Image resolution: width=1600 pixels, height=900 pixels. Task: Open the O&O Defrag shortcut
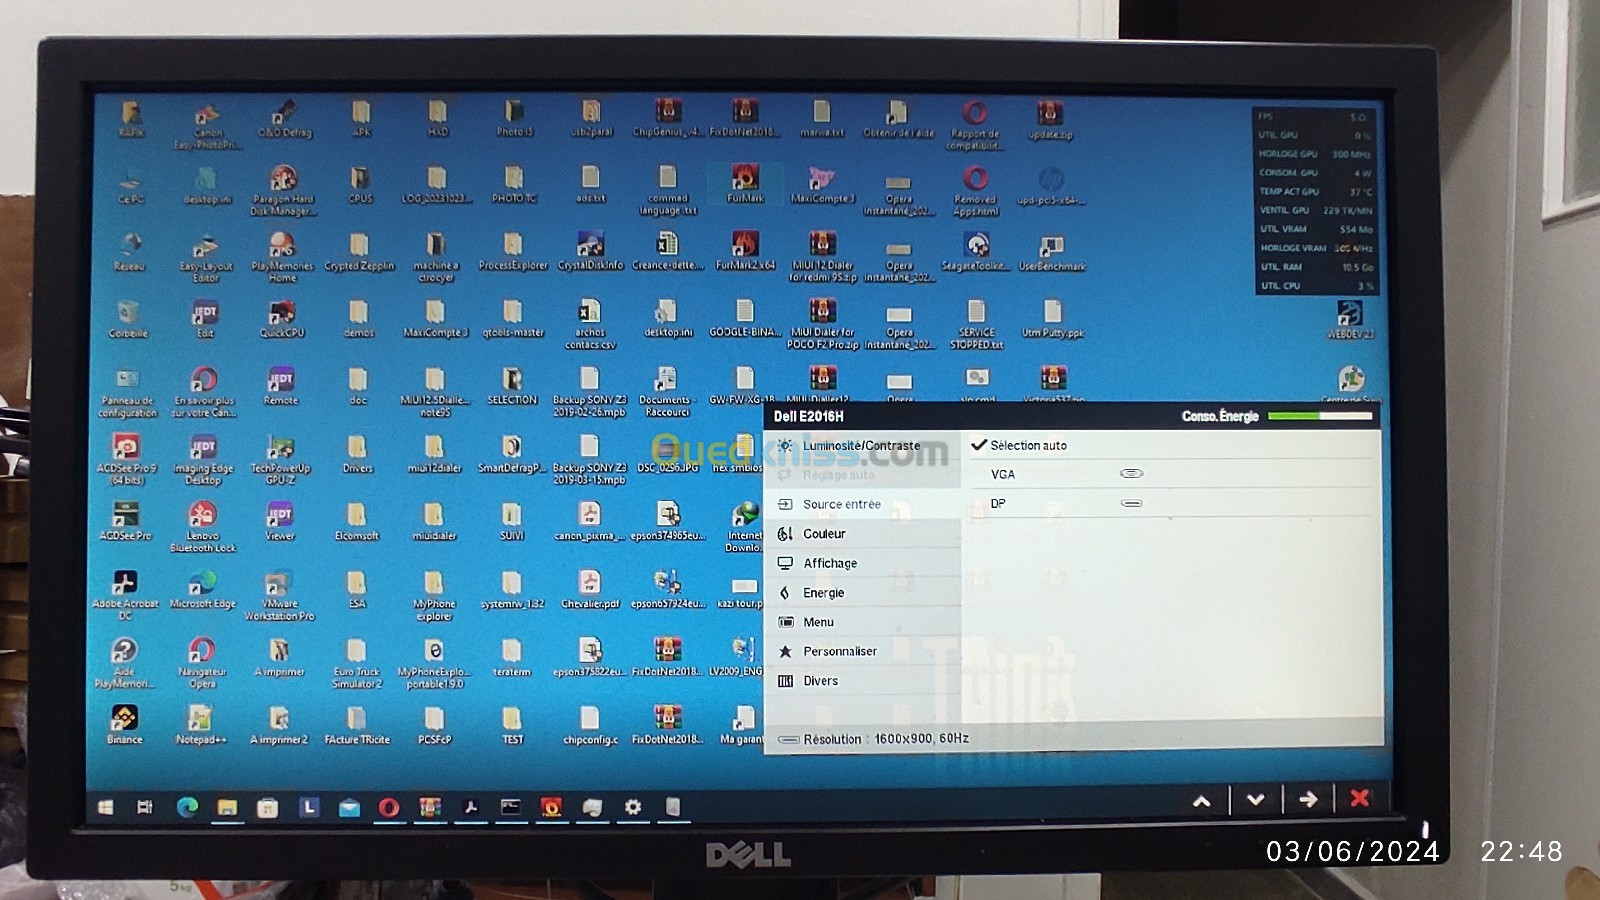pyautogui.click(x=284, y=119)
